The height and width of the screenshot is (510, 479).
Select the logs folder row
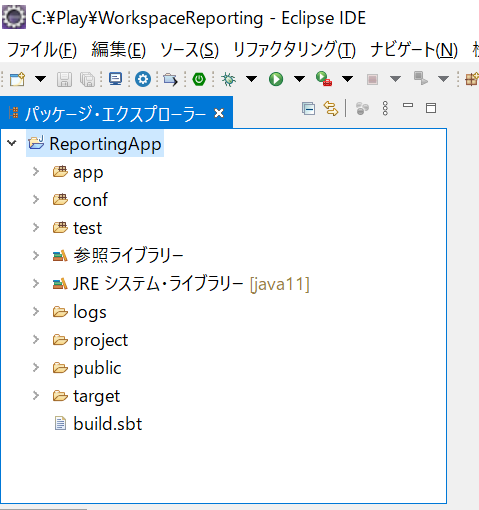[x=79, y=312]
